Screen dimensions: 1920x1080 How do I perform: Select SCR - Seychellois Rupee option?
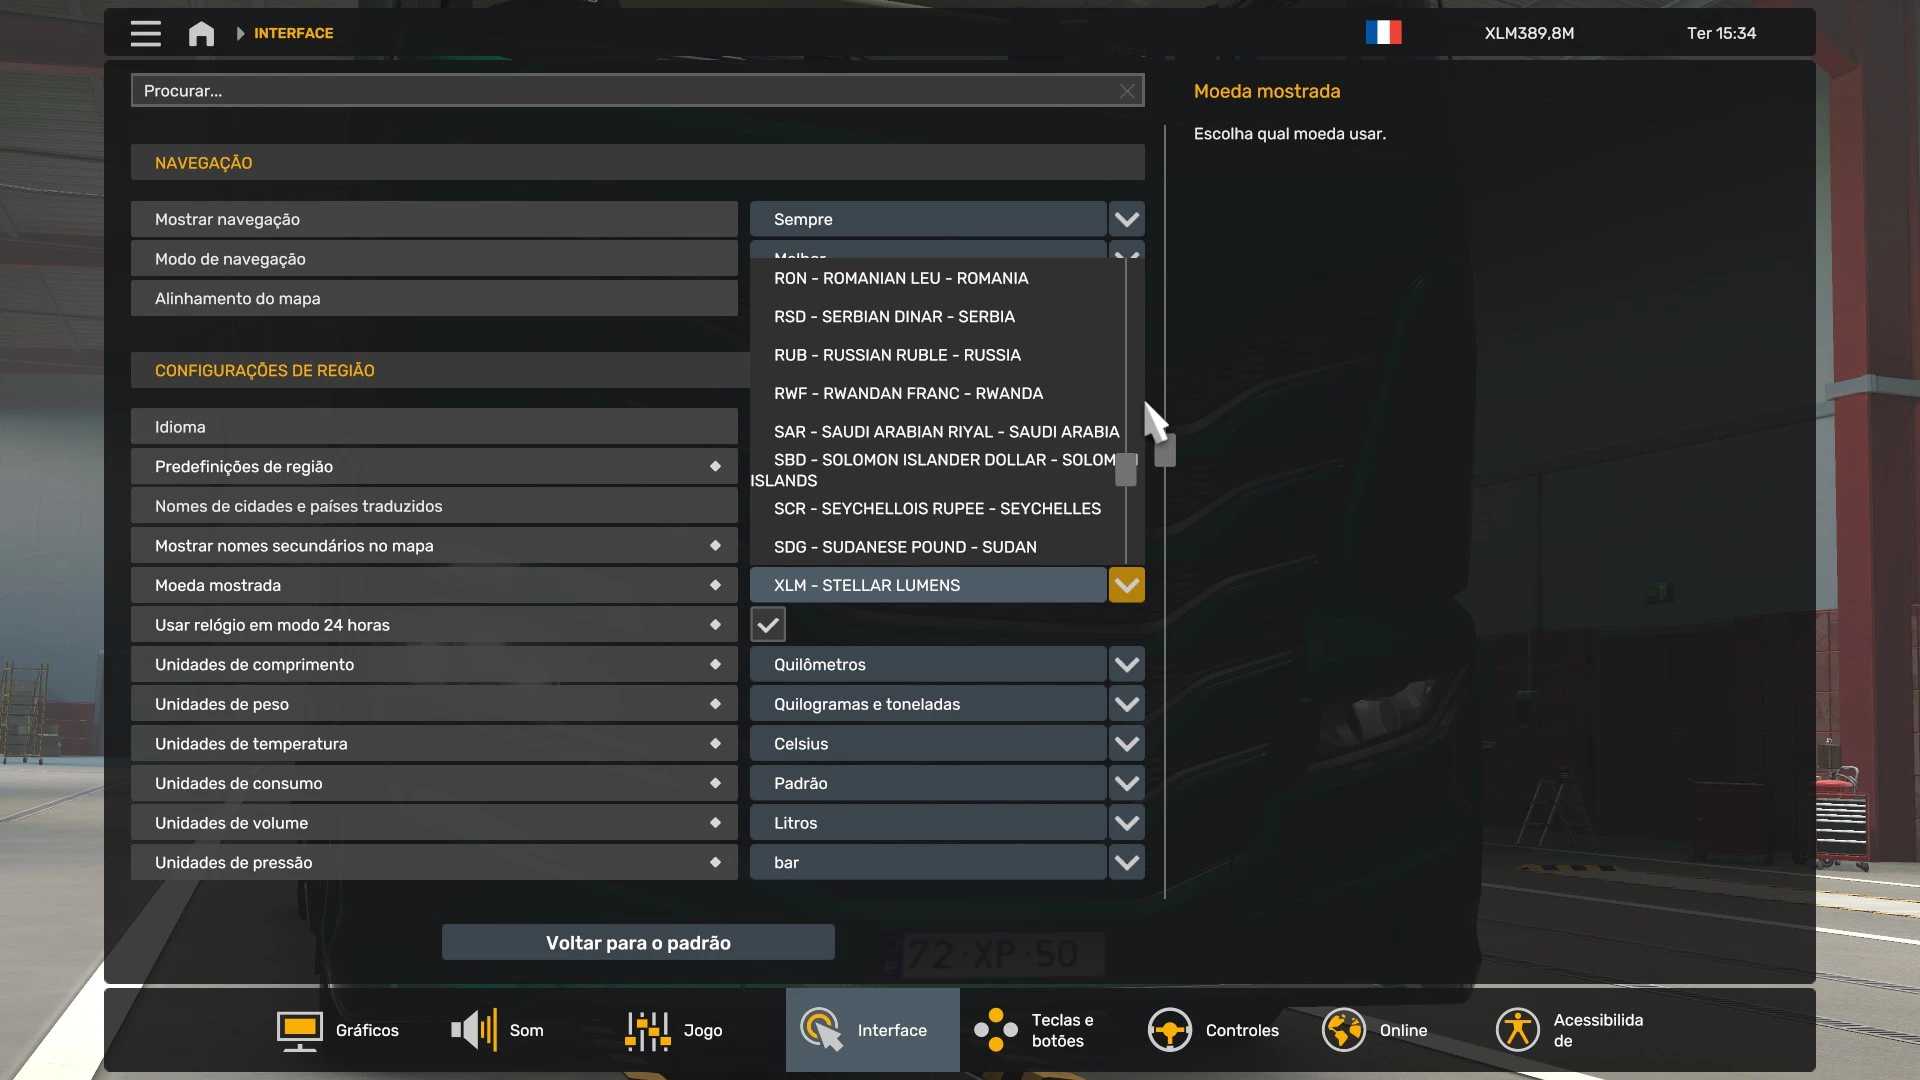(937, 508)
